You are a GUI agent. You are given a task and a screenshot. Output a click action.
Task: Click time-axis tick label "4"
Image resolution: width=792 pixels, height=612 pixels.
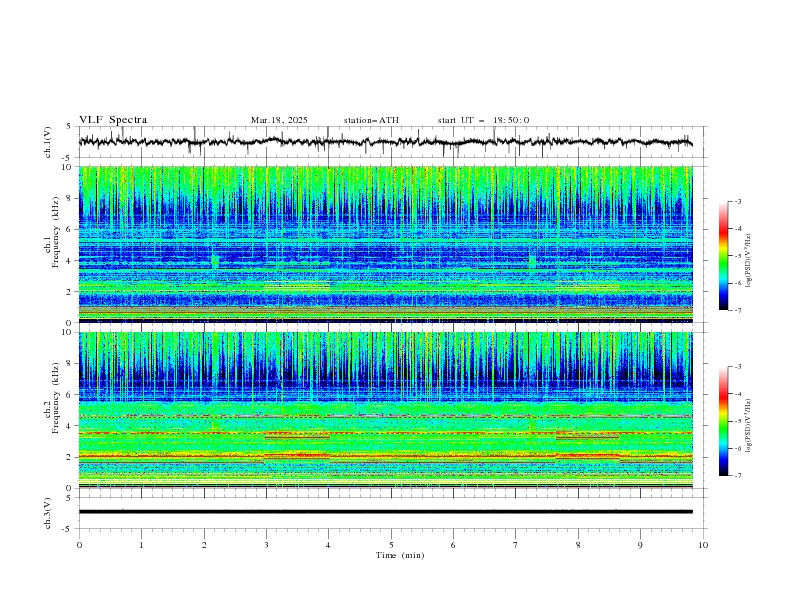329,545
